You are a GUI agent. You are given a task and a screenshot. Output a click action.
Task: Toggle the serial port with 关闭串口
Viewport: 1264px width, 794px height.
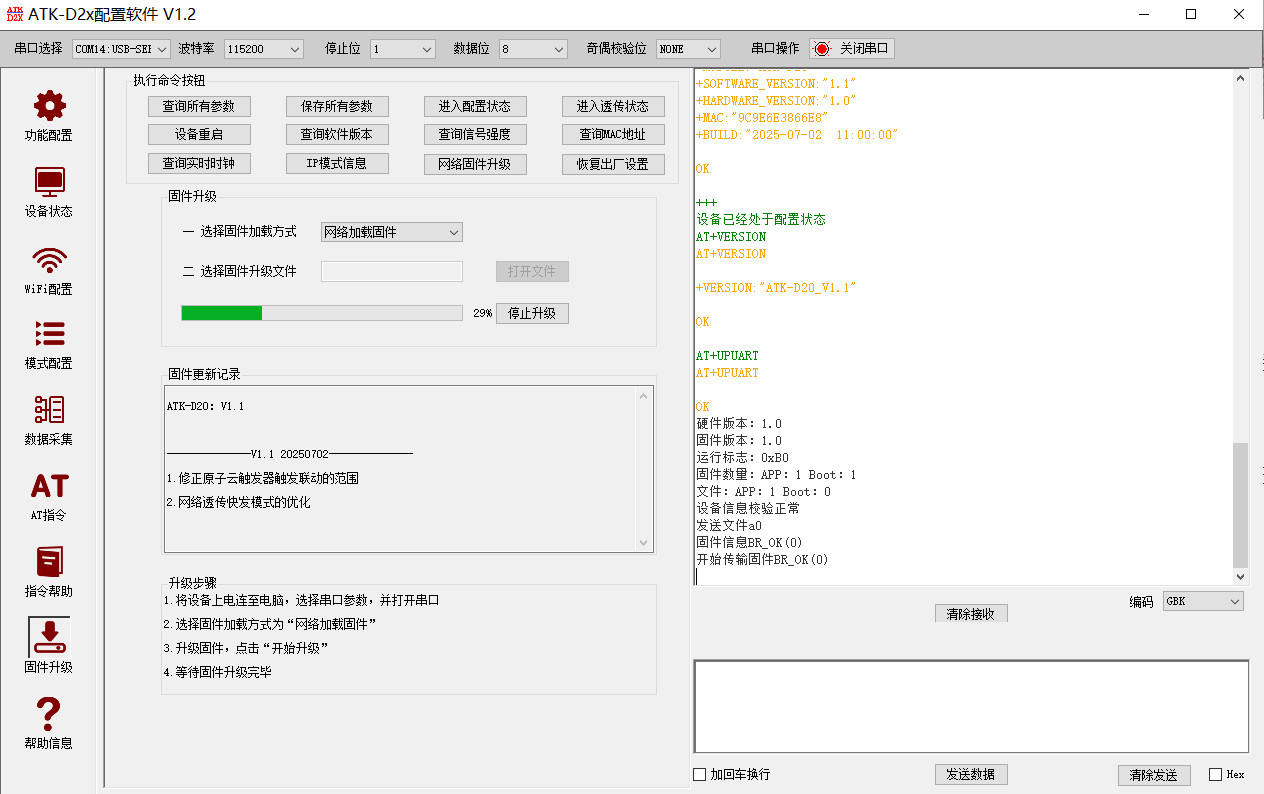852,47
